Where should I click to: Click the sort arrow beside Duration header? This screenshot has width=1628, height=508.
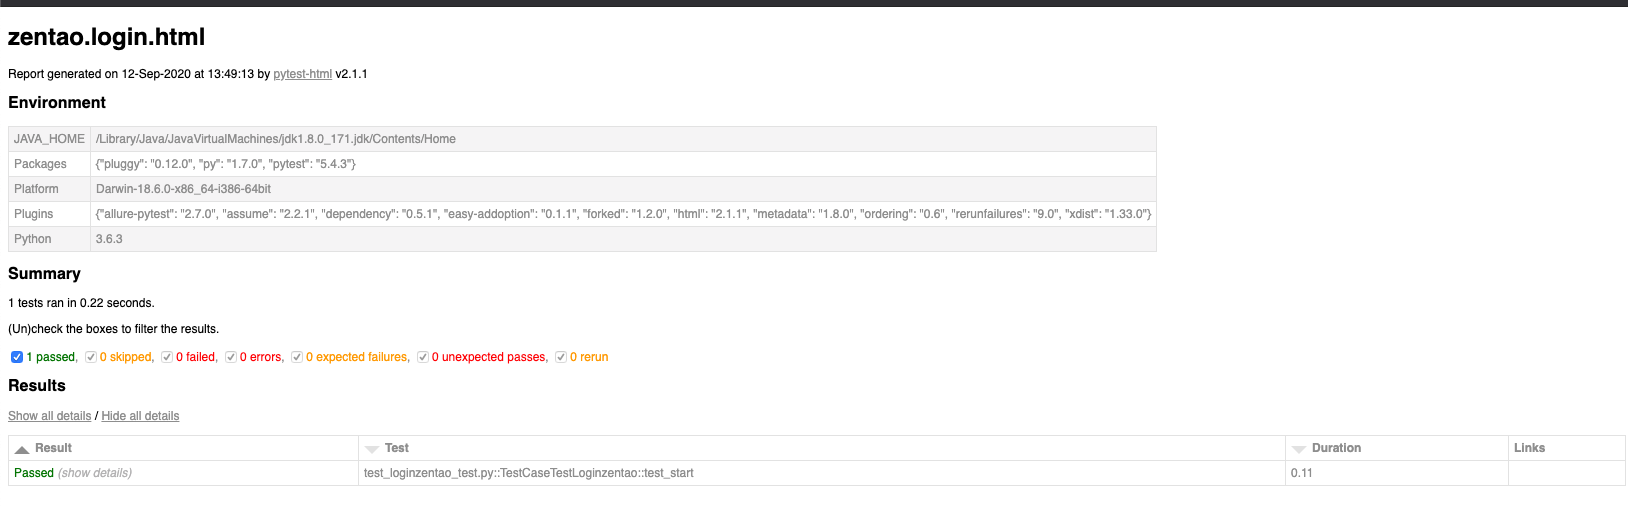[1299, 450]
